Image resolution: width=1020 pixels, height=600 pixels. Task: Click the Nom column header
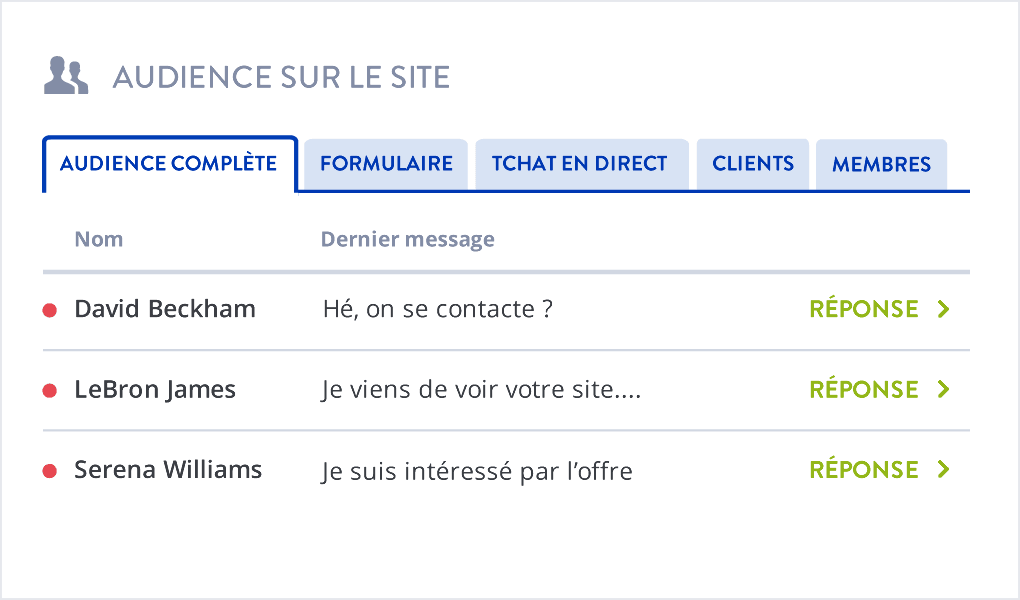pos(99,240)
